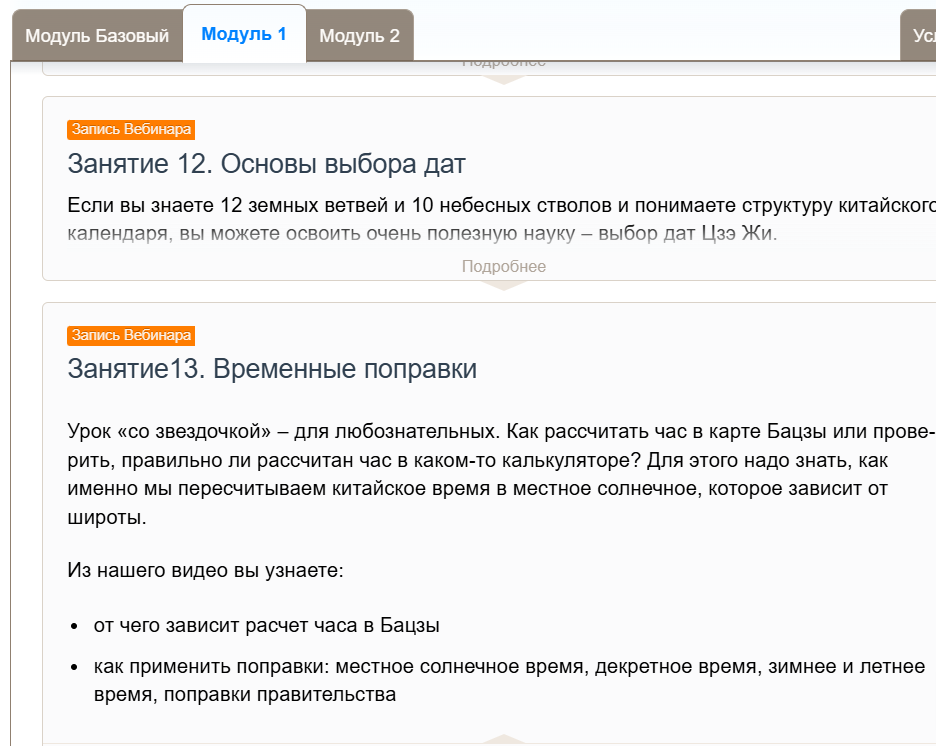The image size is (936, 746).
Task: Click the bullet dot before как применить поправки
Action: pos(75,667)
